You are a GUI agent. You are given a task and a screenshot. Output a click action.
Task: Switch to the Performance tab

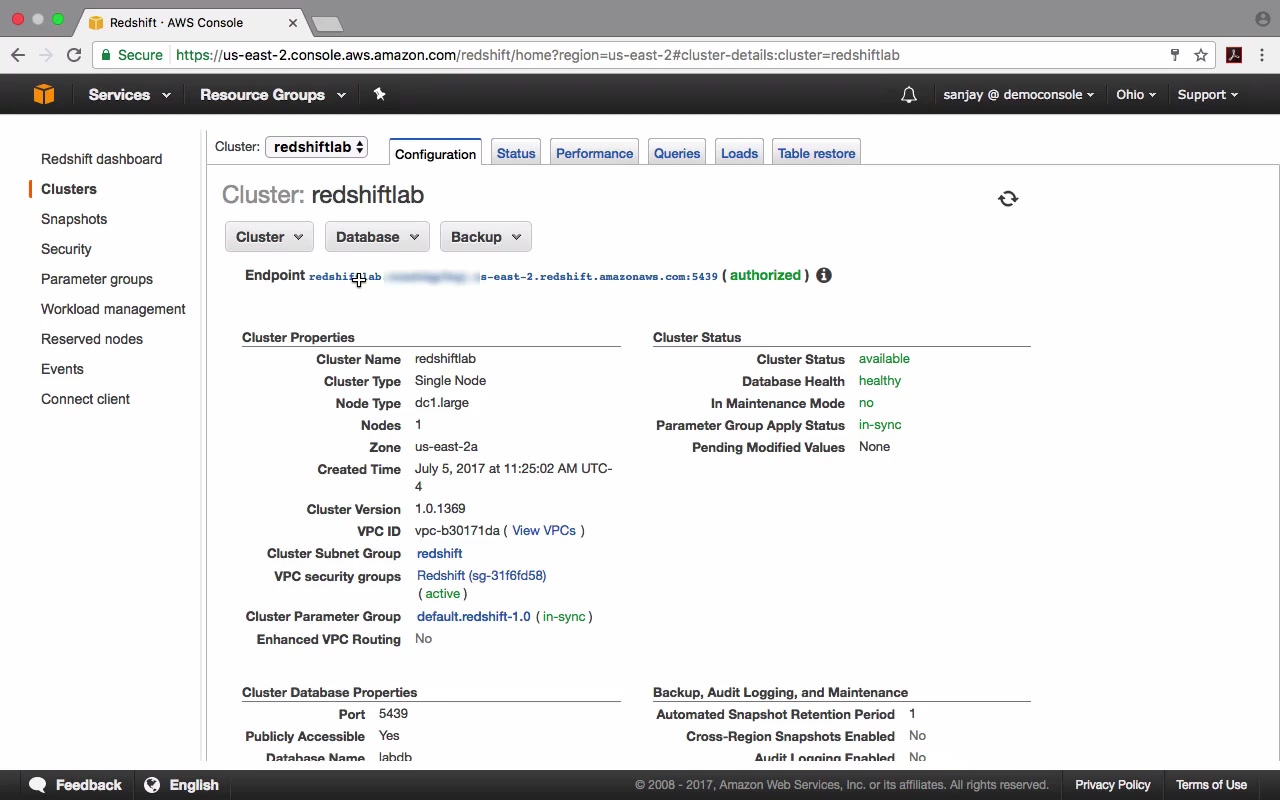click(x=594, y=153)
